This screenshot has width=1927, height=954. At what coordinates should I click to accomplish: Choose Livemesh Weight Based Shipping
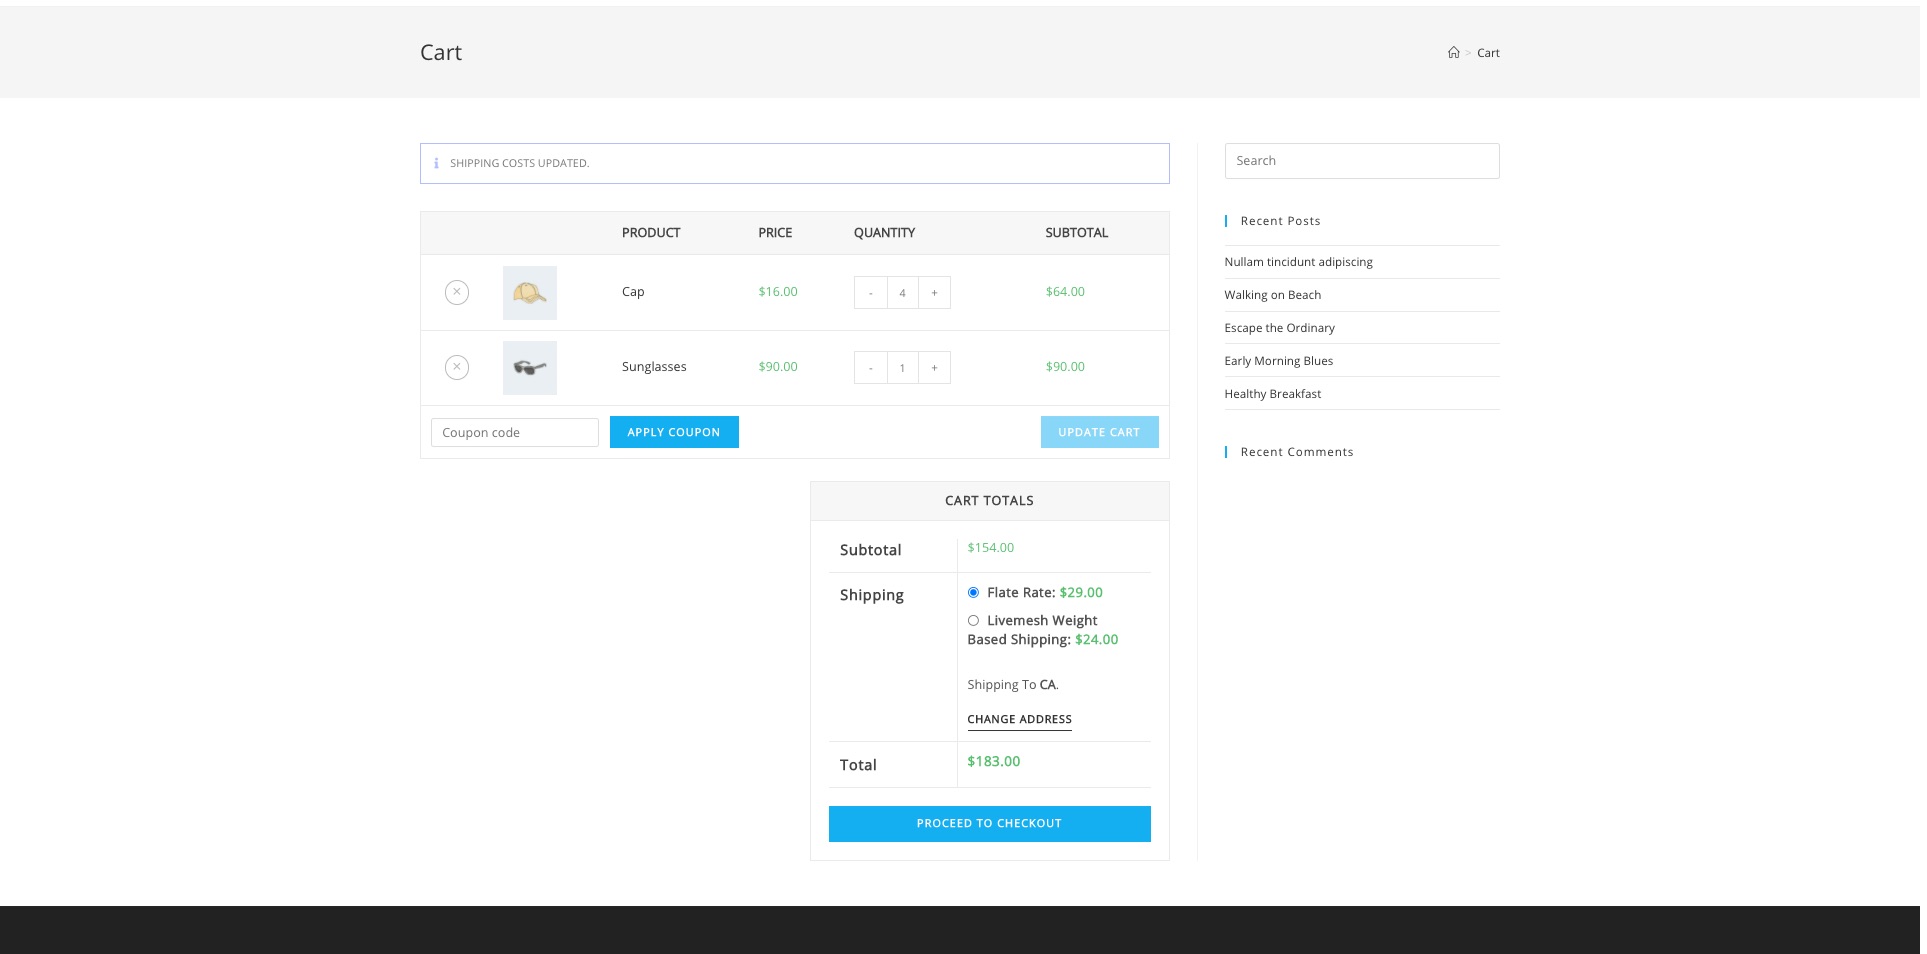973,620
